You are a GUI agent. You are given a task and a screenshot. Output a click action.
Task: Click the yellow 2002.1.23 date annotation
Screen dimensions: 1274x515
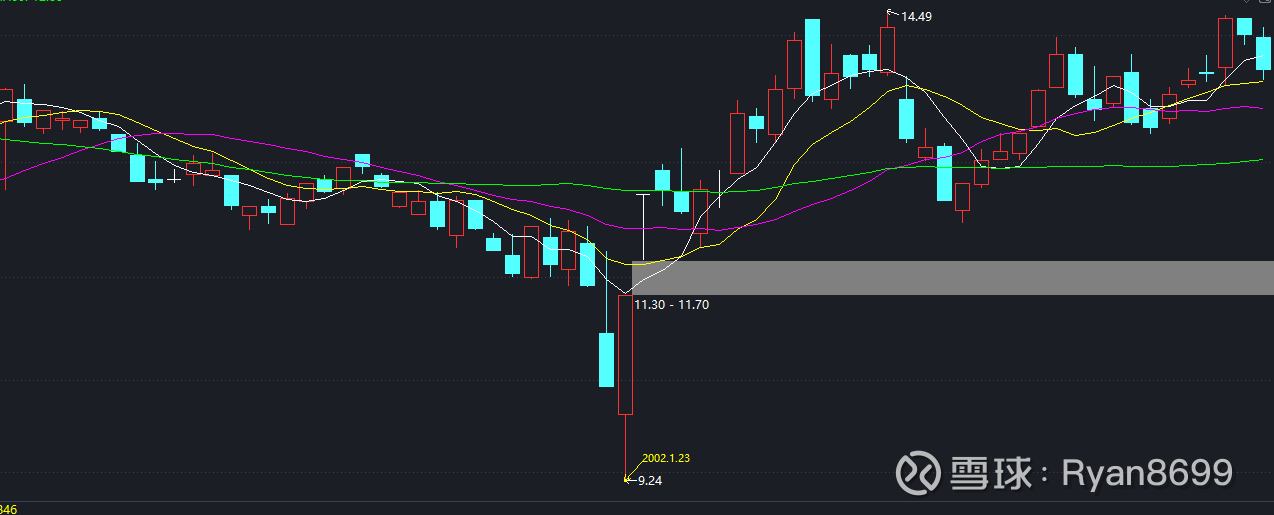click(666, 458)
